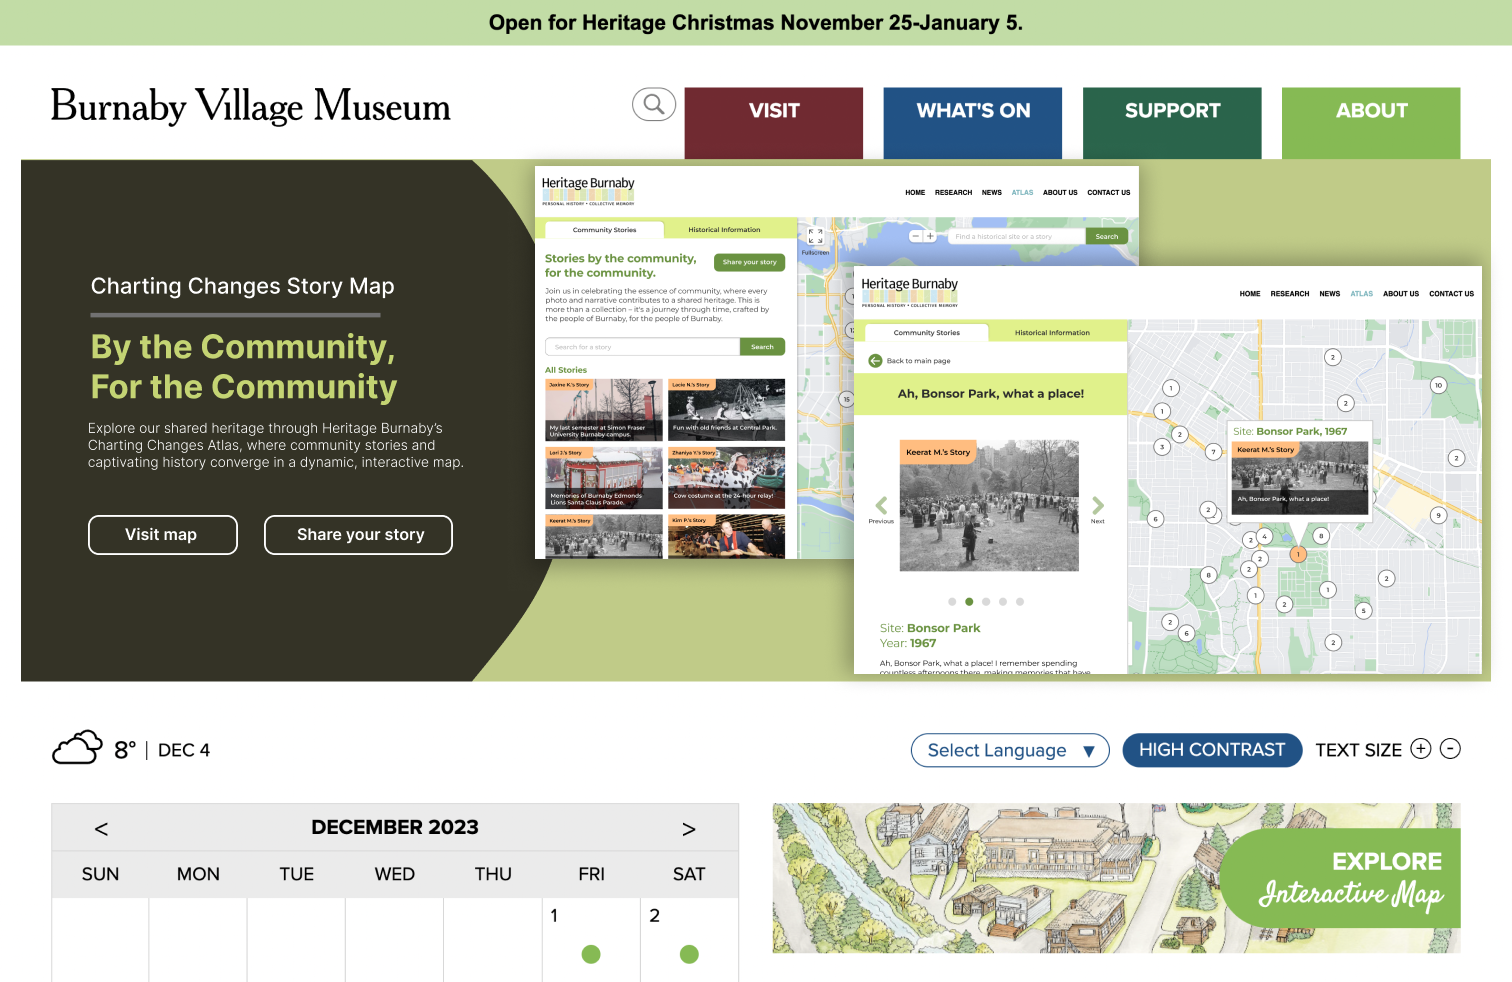1512x982 pixels.
Task: Toggle High Contrast mode
Action: click(1212, 750)
